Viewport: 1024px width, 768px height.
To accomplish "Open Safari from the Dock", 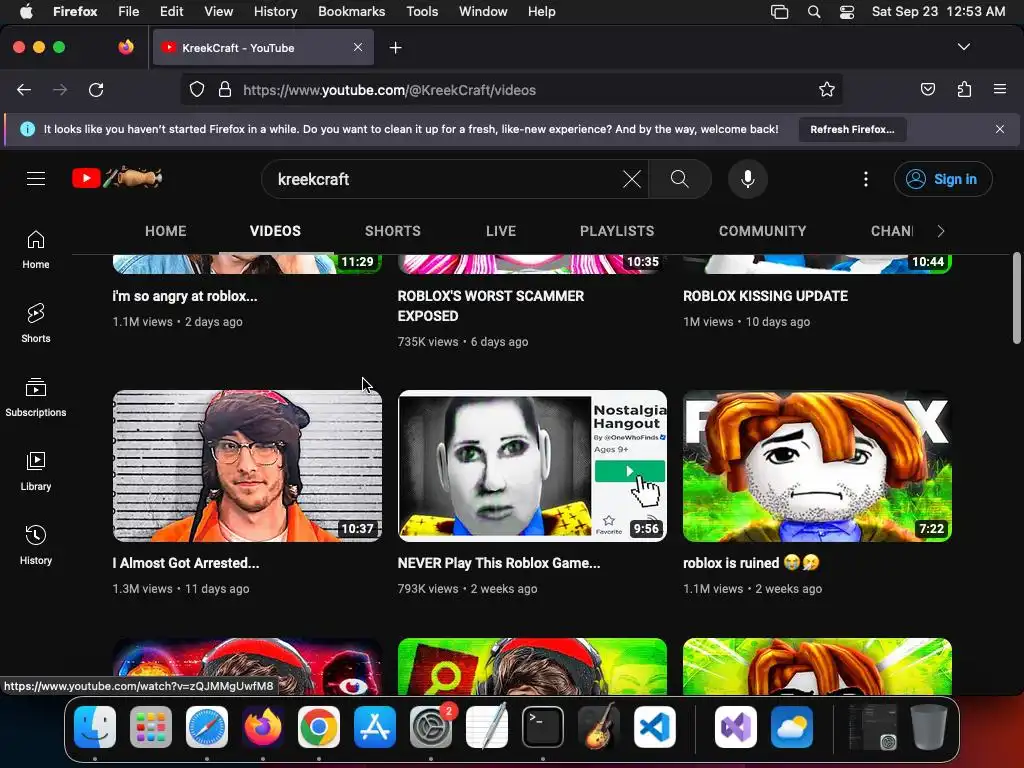I will click(207, 727).
